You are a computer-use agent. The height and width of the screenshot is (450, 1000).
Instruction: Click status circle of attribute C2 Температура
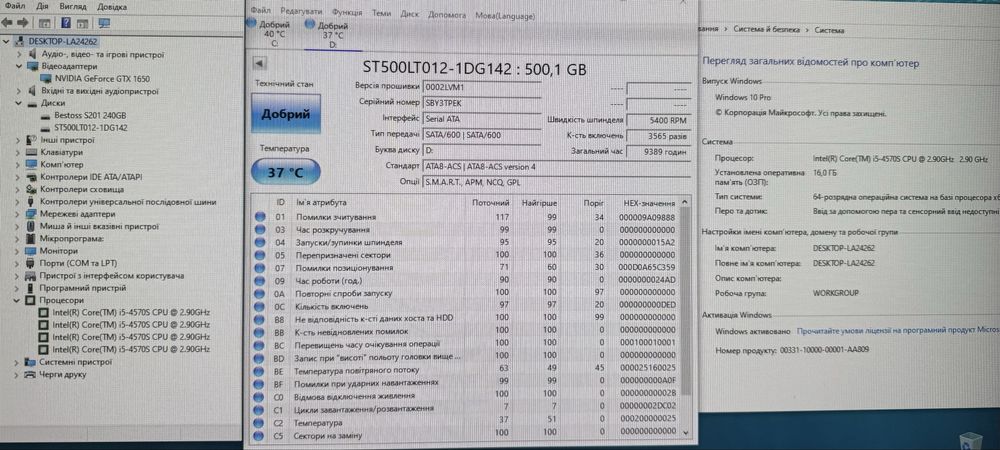[x=260, y=423]
